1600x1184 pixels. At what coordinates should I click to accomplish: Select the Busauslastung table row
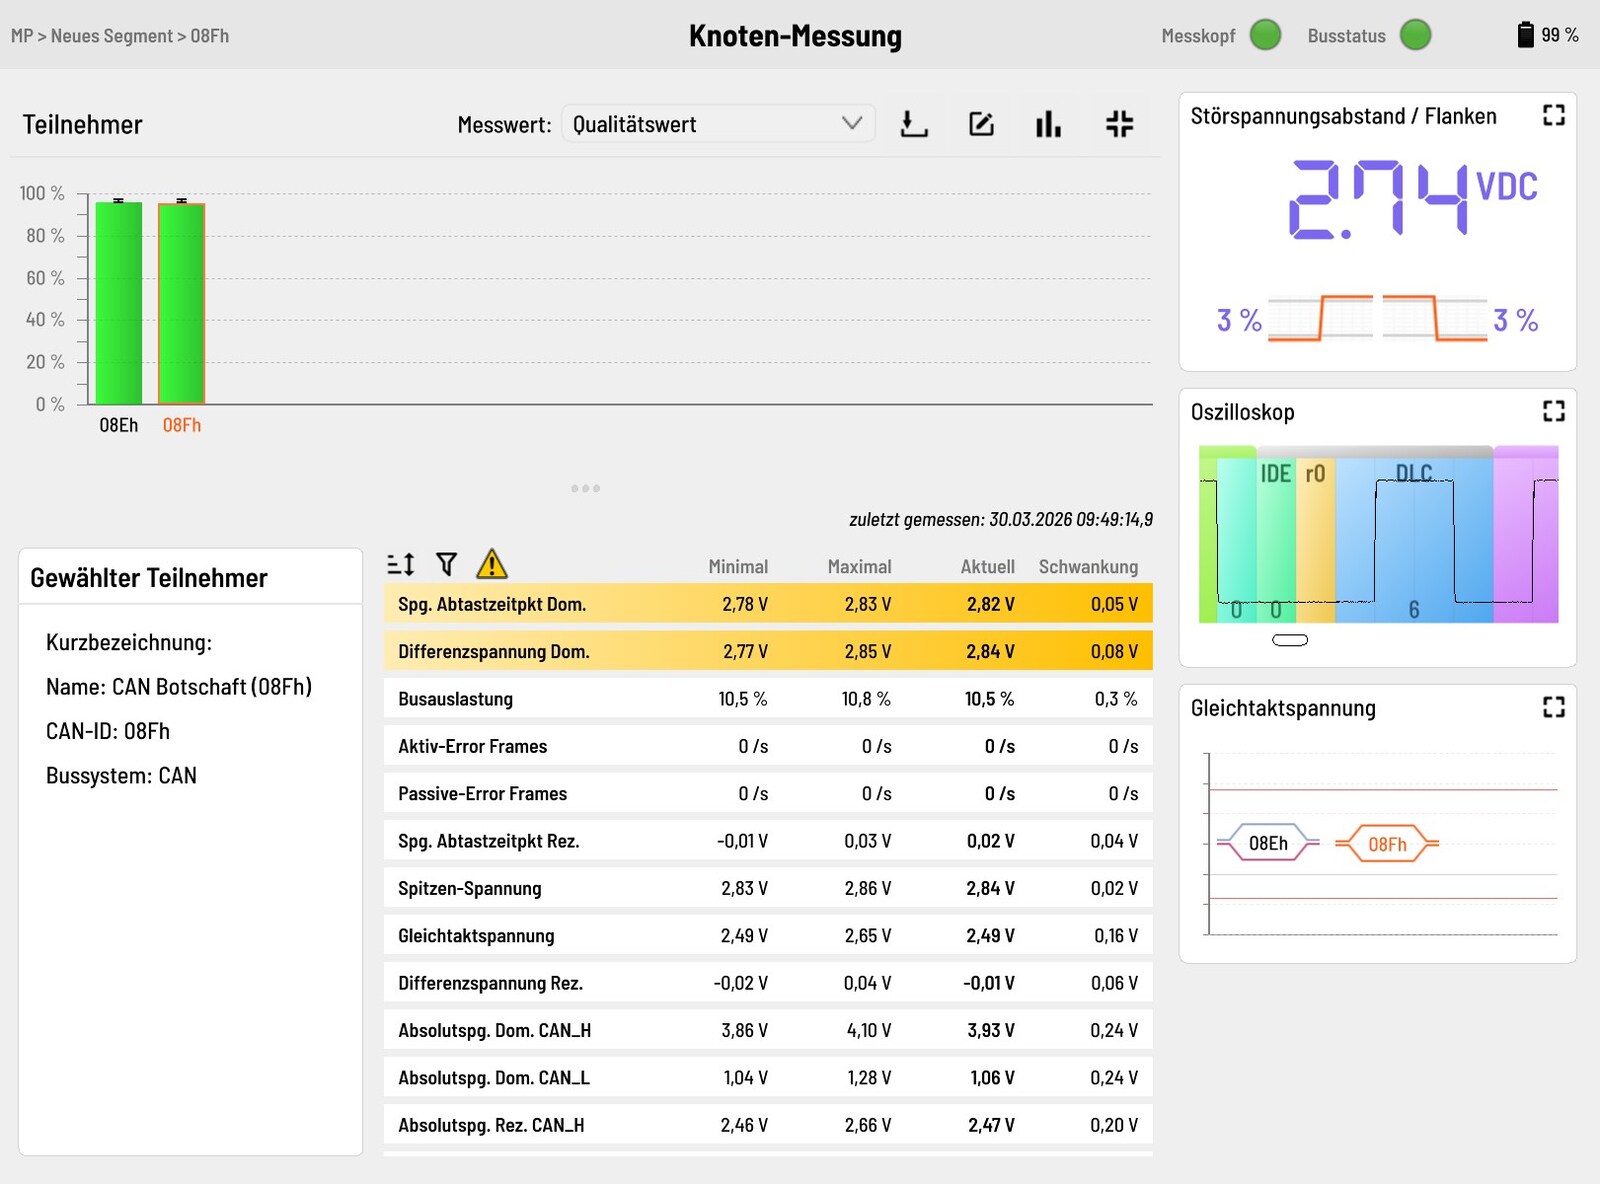(x=767, y=699)
